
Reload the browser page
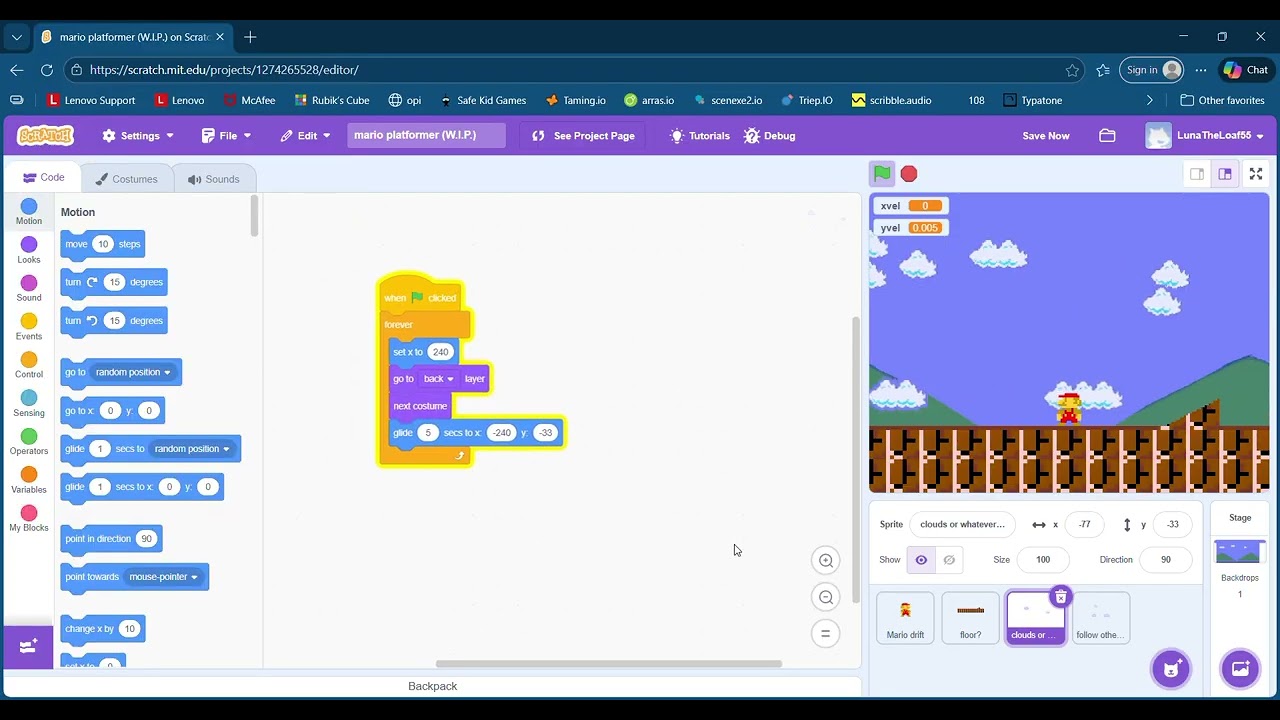47,70
